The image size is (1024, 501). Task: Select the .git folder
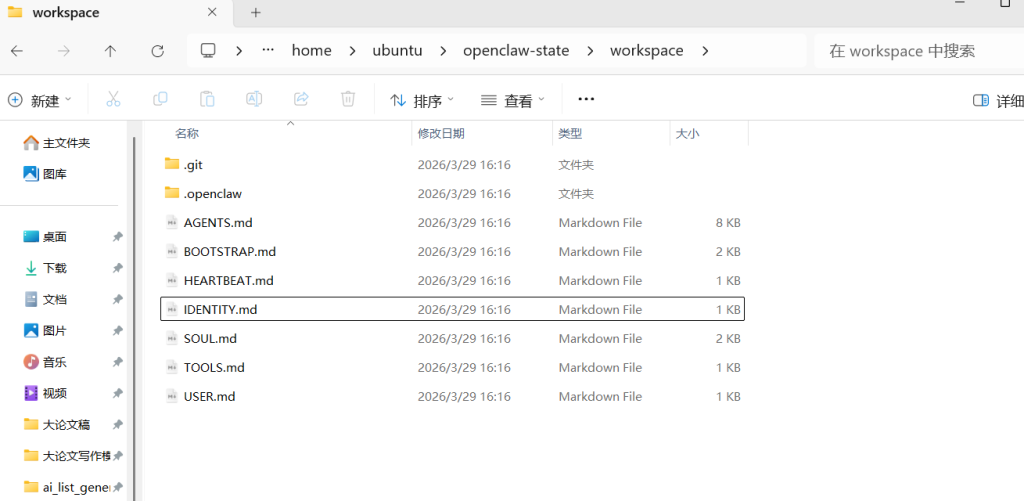pos(452,165)
